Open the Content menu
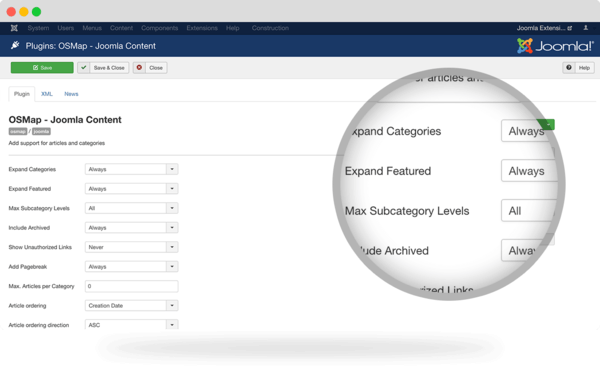This screenshot has height=367, width=600. (x=121, y=28)
